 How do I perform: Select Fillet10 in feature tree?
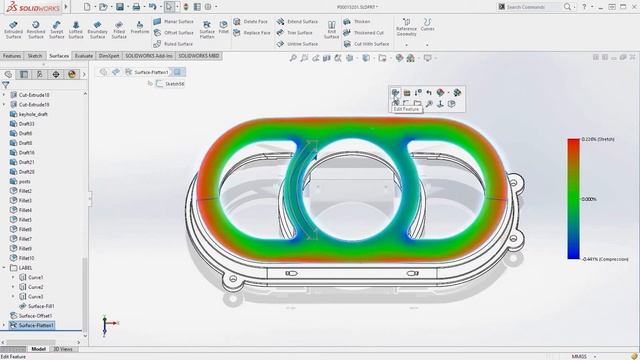22,258
